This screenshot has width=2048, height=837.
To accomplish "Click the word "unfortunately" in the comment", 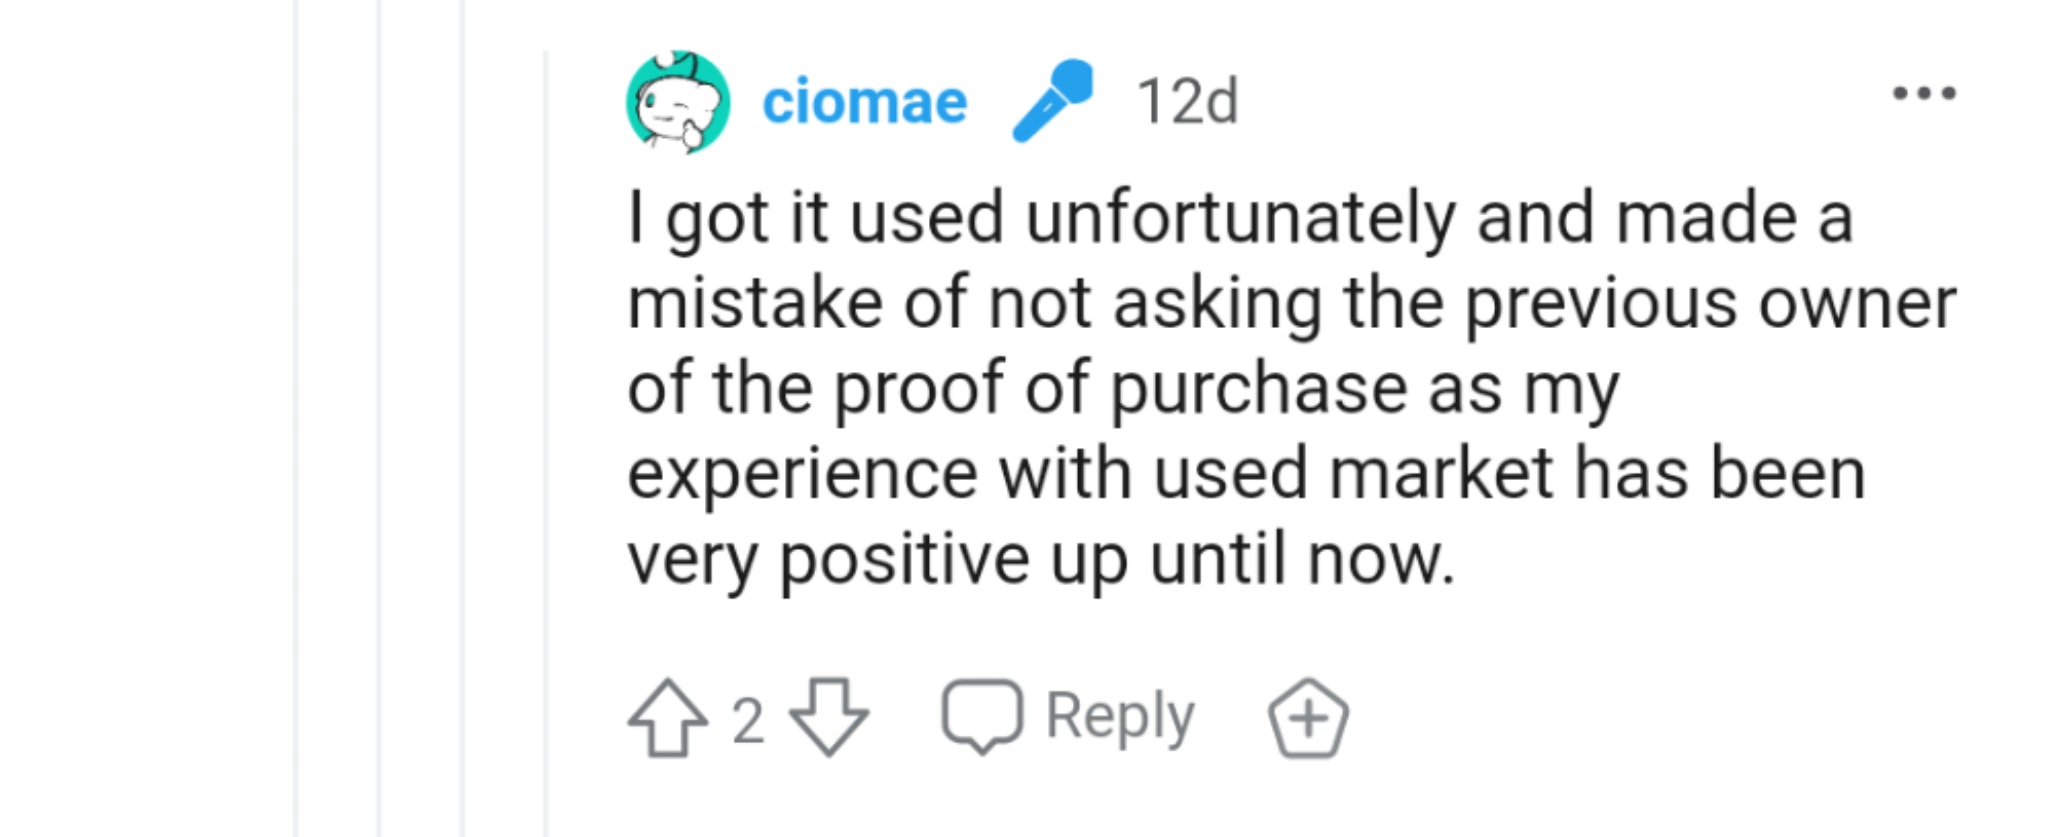I will tap(1240, 218).
